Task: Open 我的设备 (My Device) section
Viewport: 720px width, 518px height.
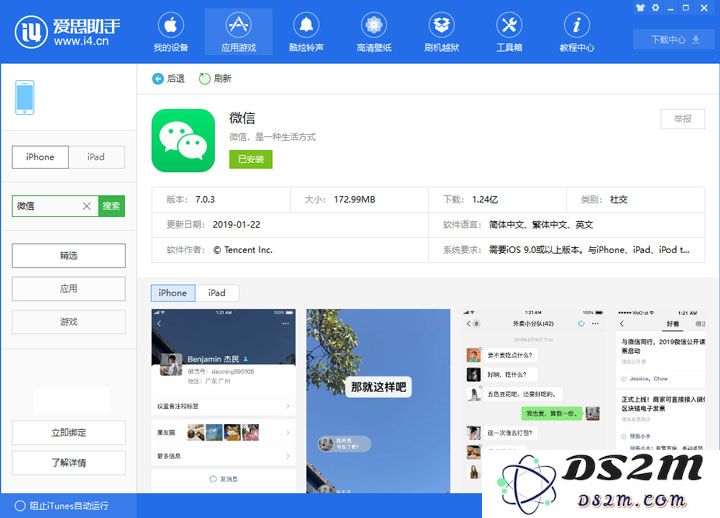Action: pyautogui.click(x=170, y=32)
